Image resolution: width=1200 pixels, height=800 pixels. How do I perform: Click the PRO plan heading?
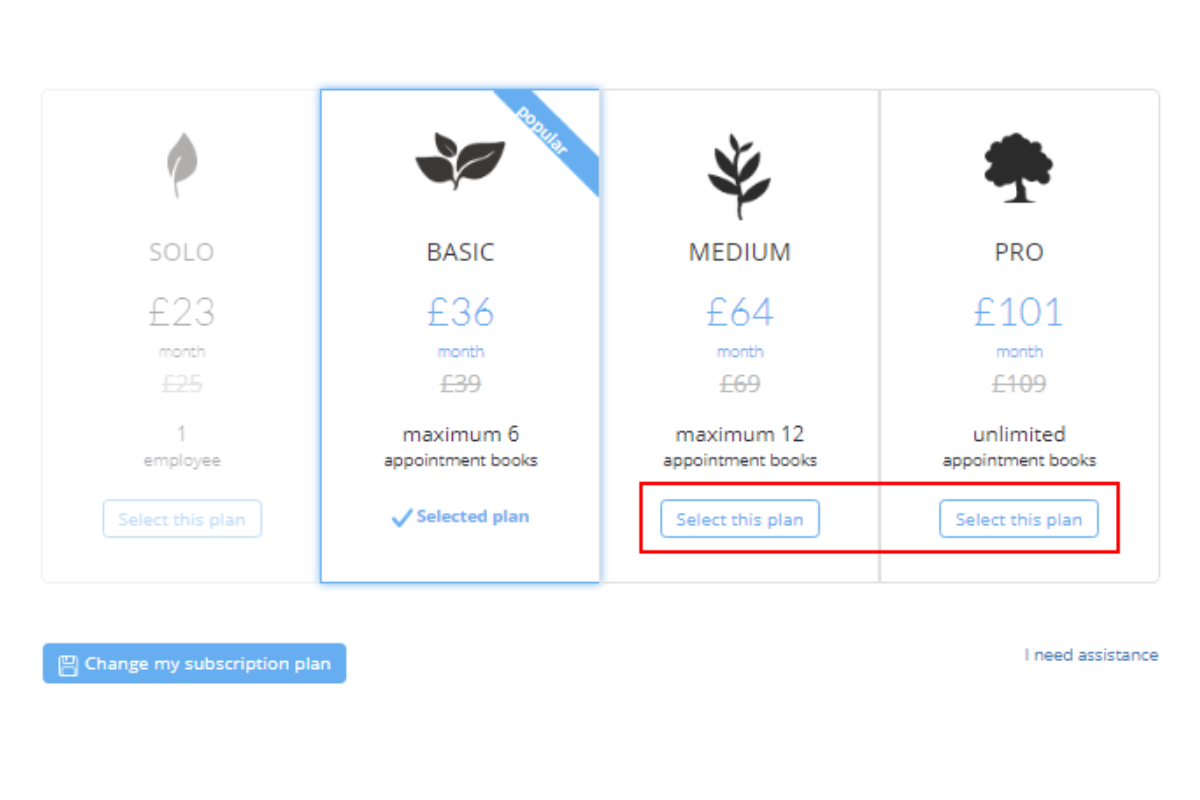[x=1018, y=252]
